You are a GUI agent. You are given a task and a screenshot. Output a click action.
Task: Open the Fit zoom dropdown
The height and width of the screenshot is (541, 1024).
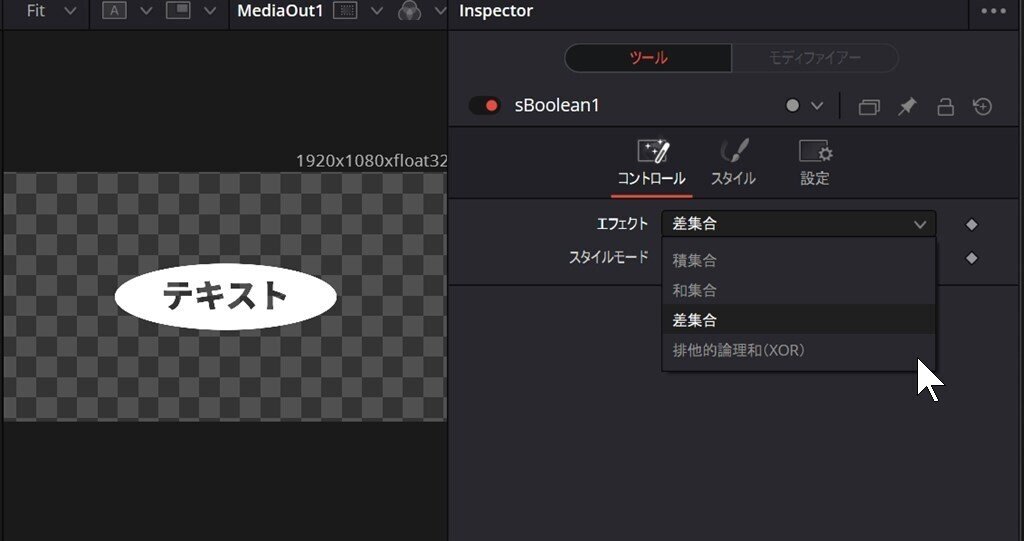pos(51,11)
